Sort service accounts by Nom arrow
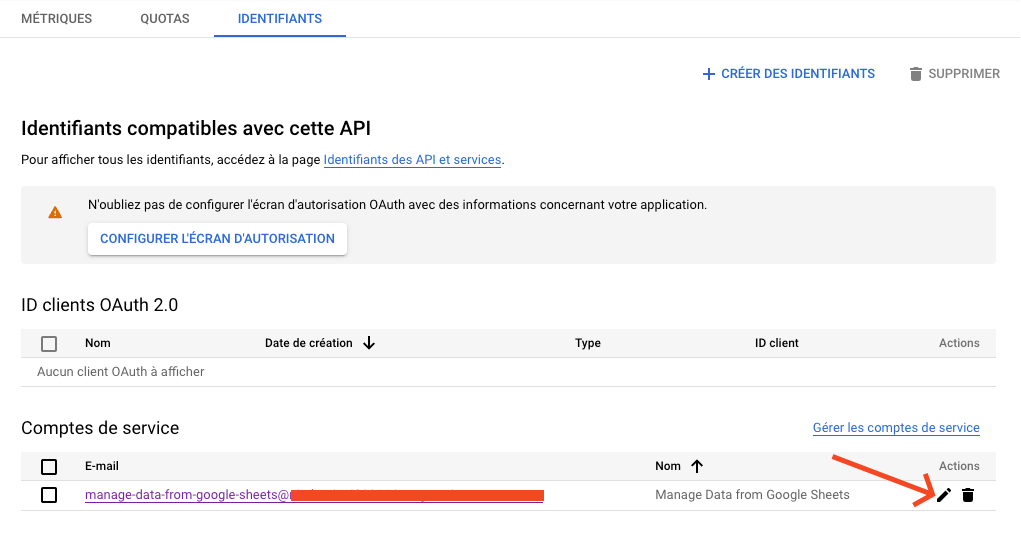Screen dimensions: 1021x548 click(x=697, y=466)
